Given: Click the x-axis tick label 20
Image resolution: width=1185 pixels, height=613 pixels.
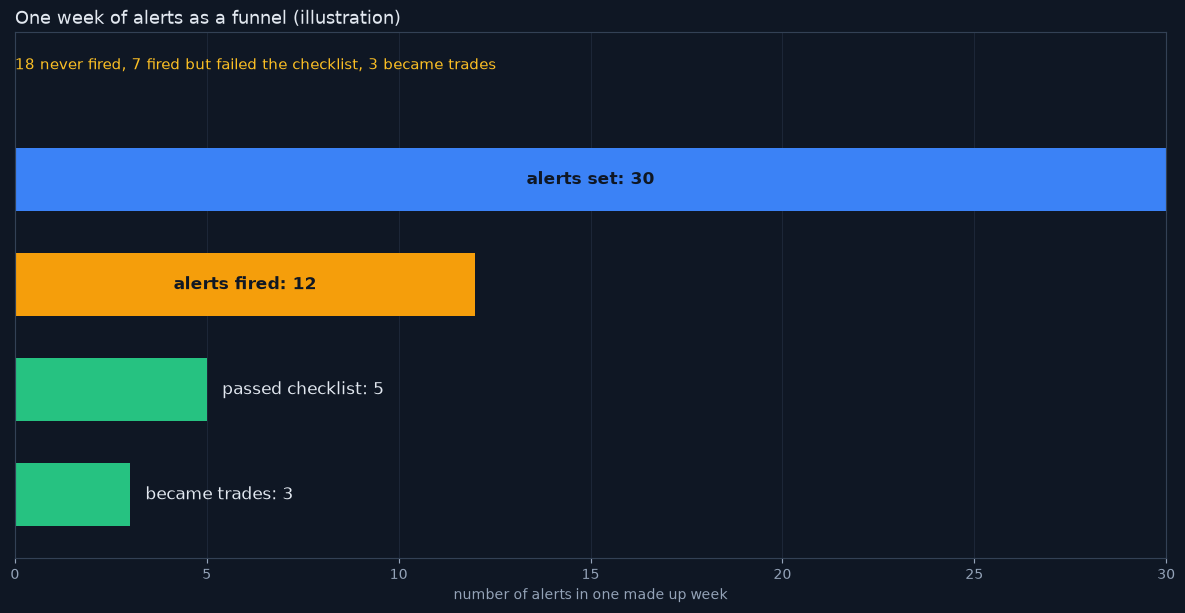Looking at the screenshot, I should (x=782, y=574).
